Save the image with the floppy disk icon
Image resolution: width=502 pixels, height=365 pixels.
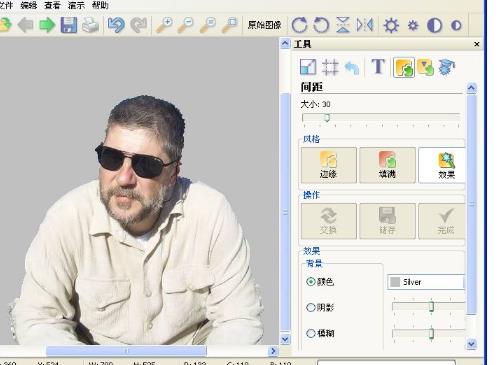click(x=69, y=25)
